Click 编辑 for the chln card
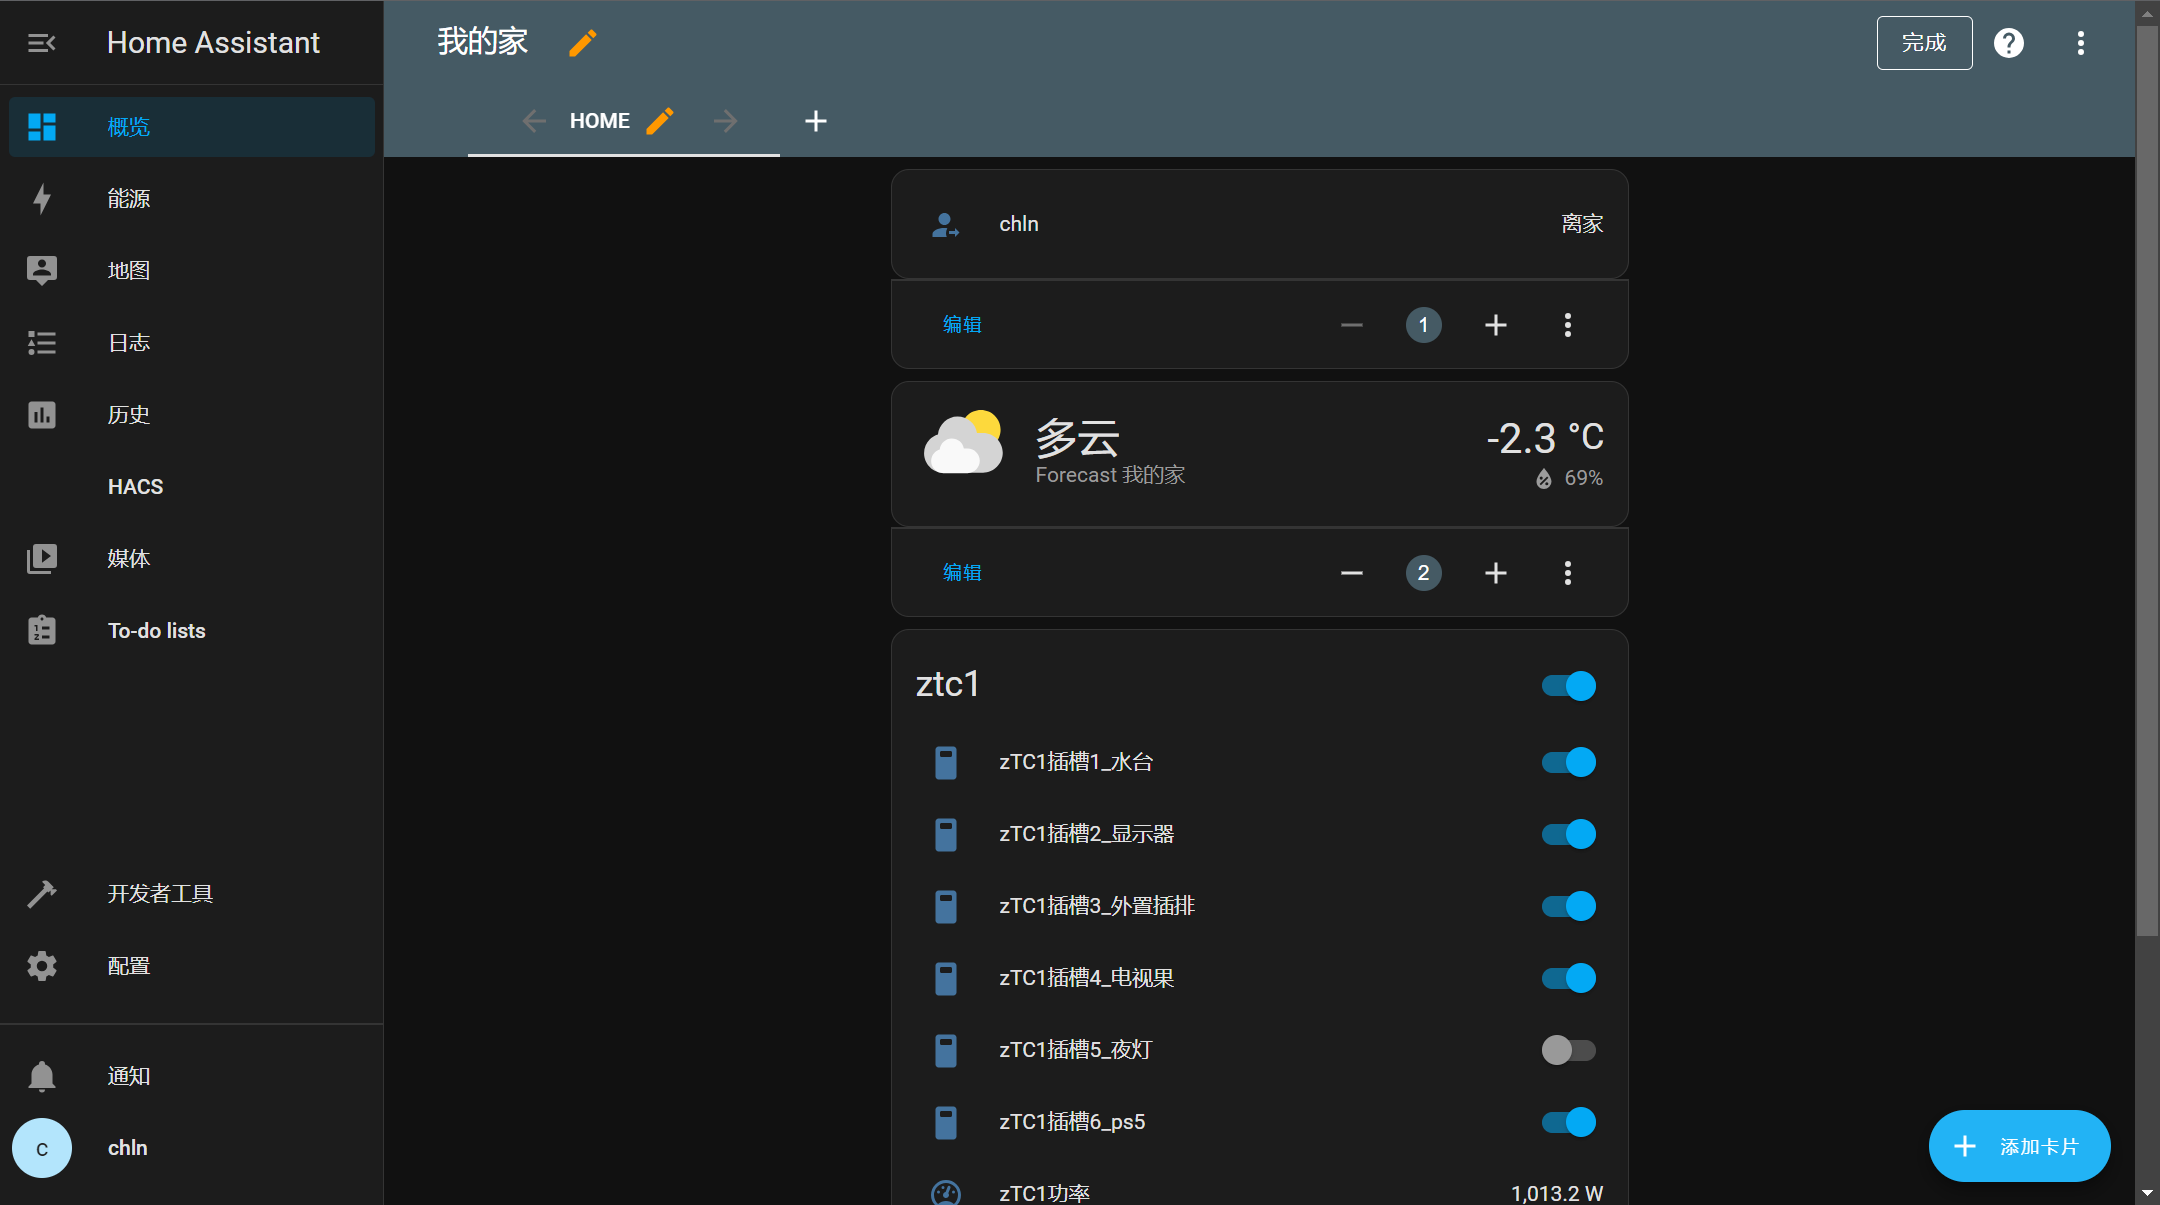This screenshot has height=1205, width=2160. pyautogui.click(x=962, y=325)
